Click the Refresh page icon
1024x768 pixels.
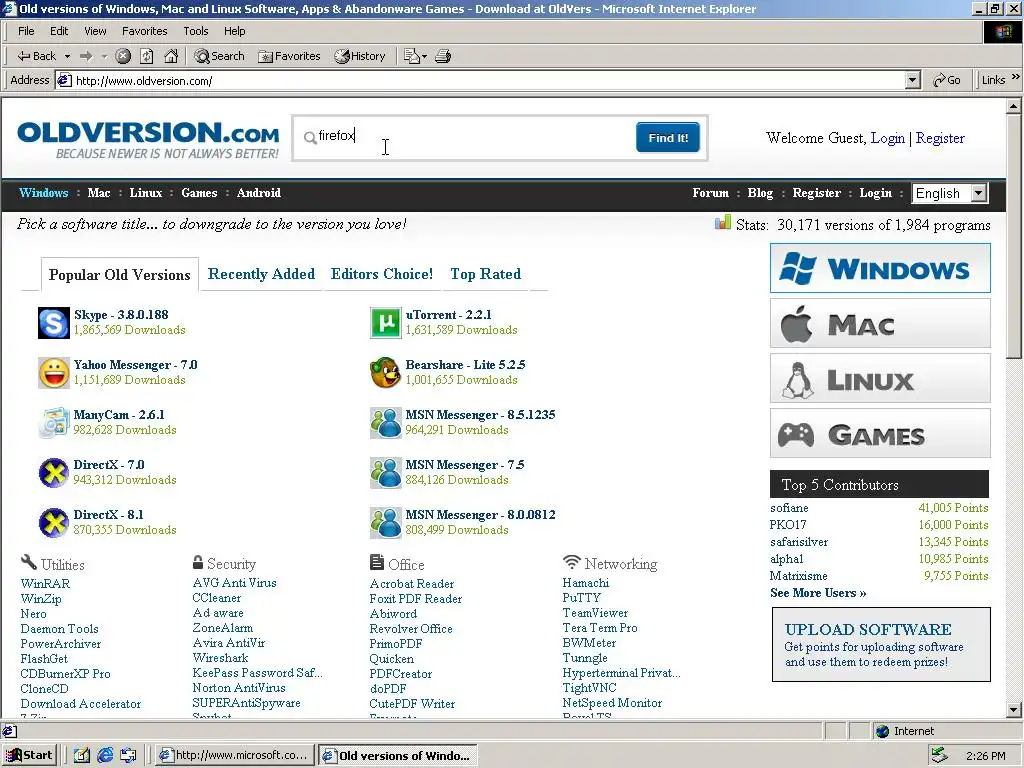[x=147, y=56]
